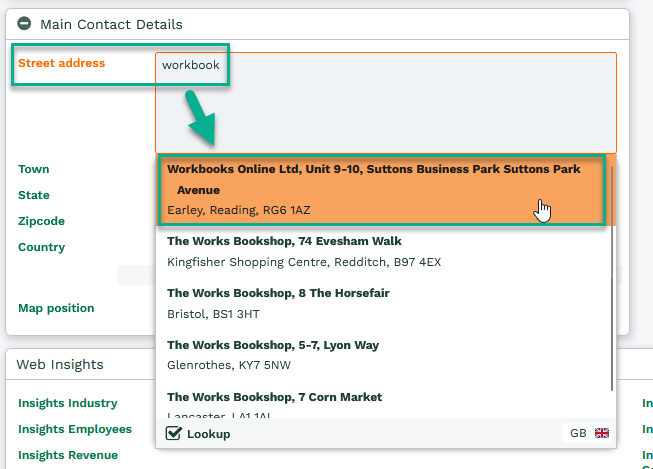653x469 pixels.
Task: Toggle the Lookup checkbox
Action: [x=173, y=433]
